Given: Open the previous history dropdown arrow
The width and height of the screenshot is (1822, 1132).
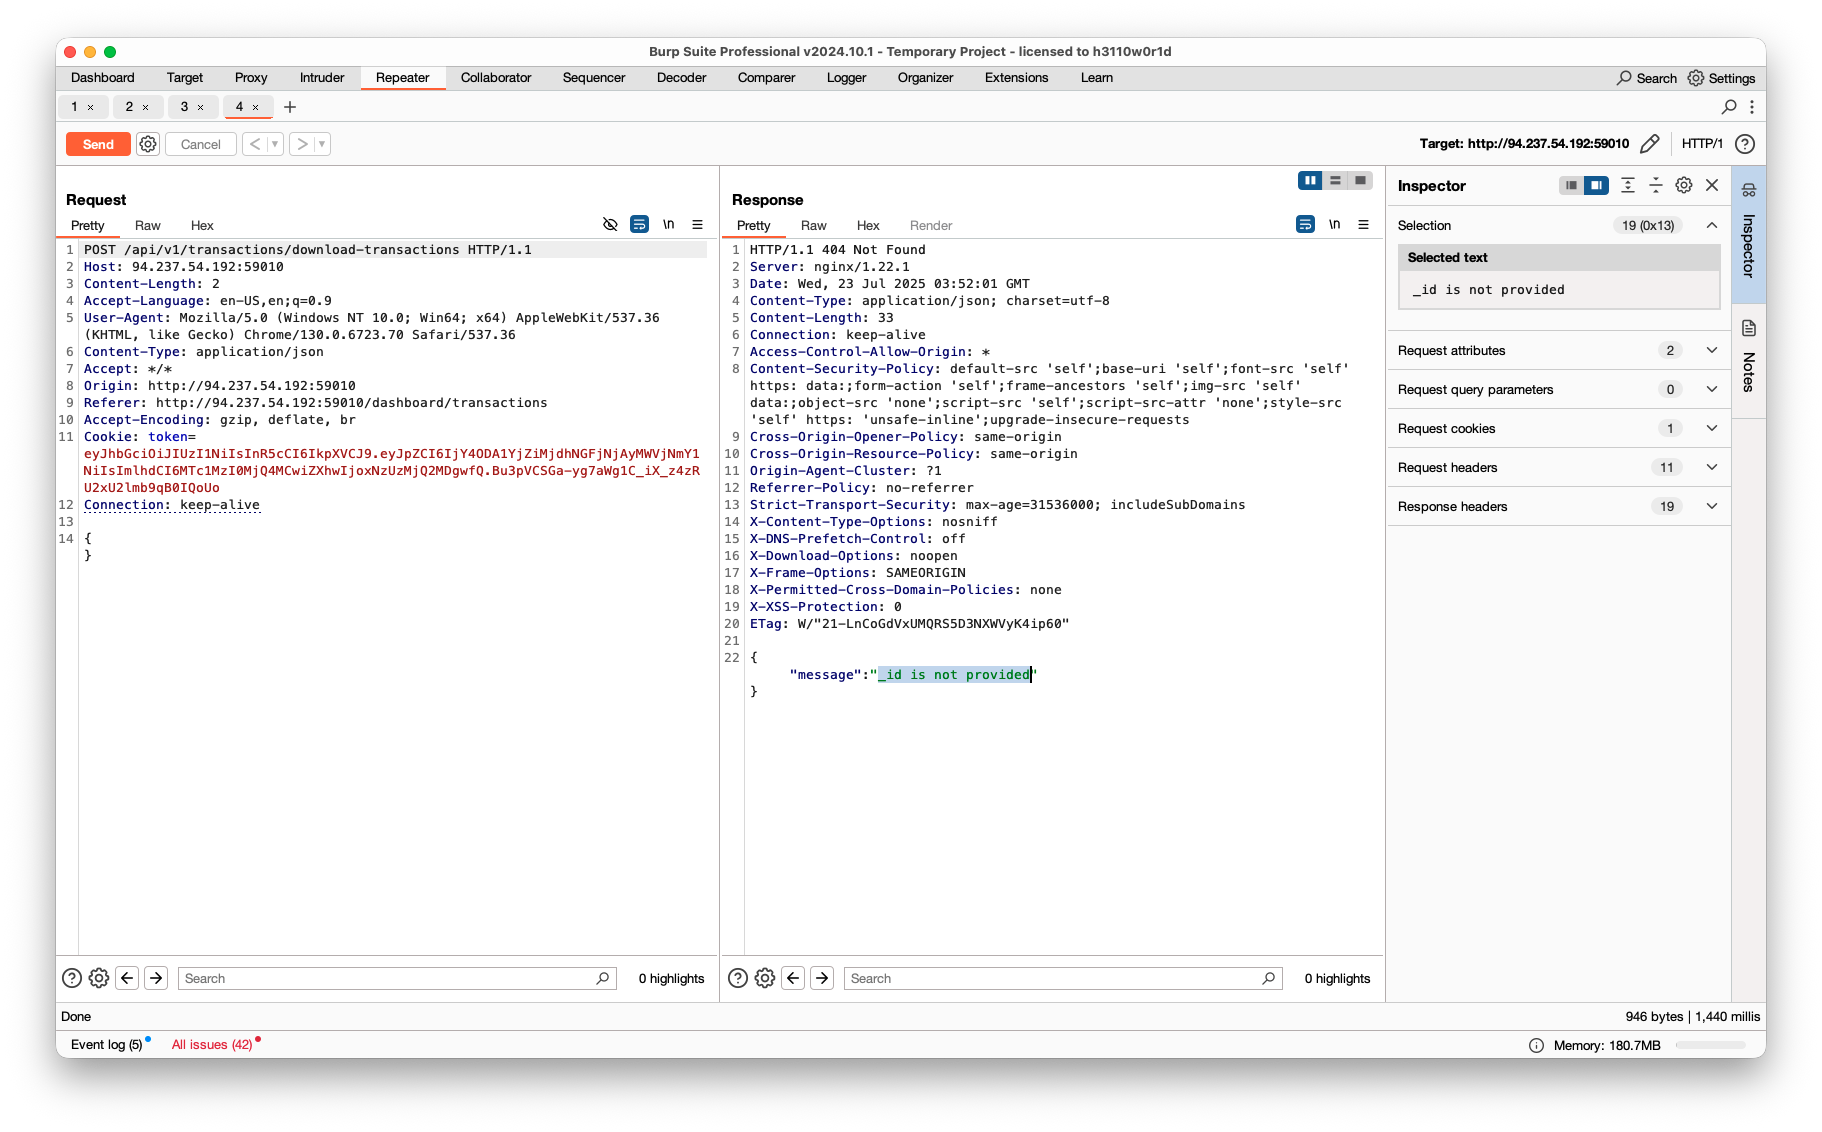Looking at the screenshot, I should [275, 144].
